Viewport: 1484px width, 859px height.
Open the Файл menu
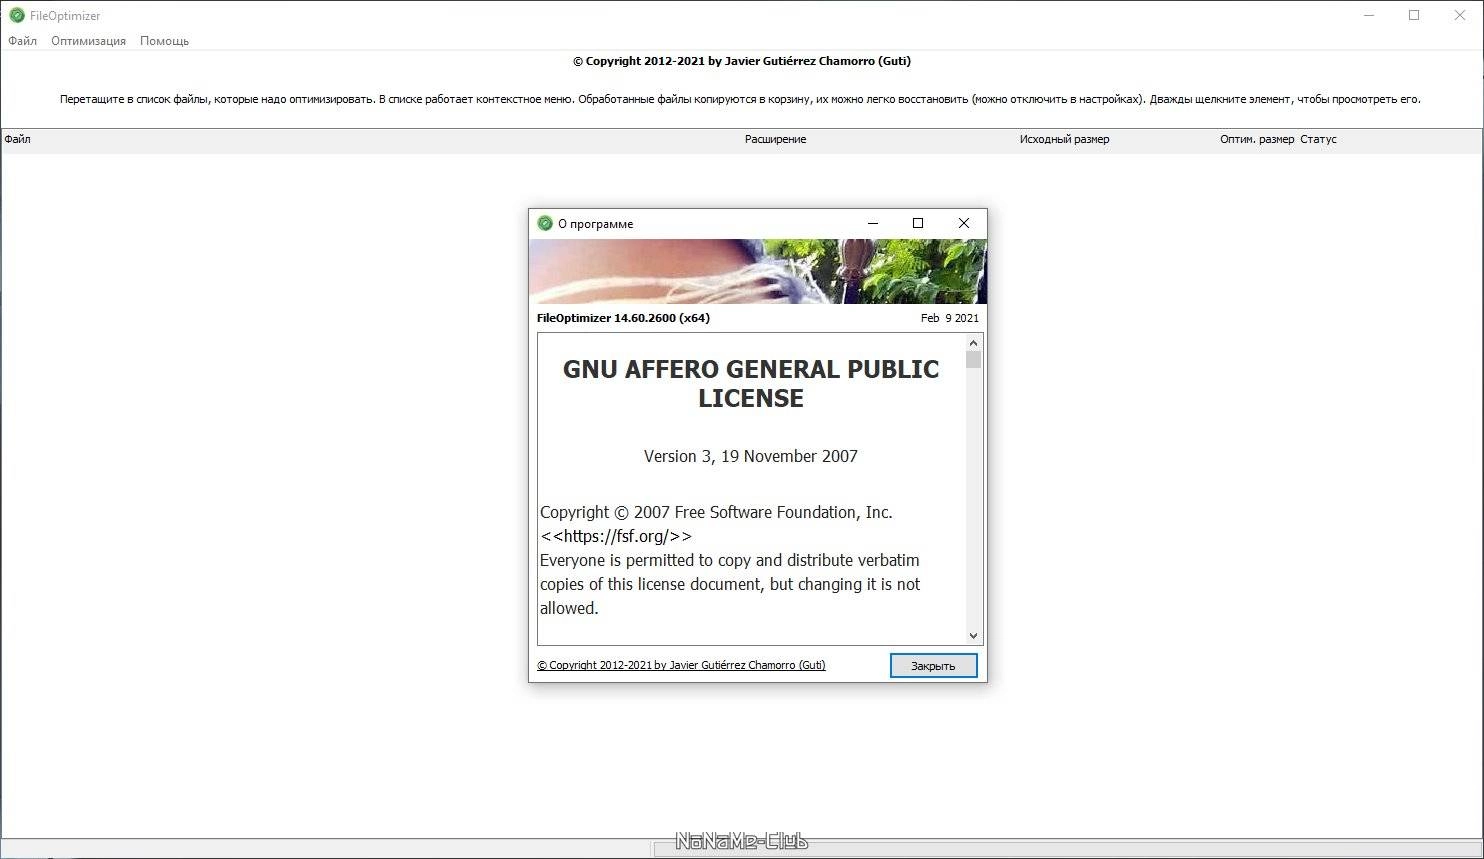tap(22, 41)
